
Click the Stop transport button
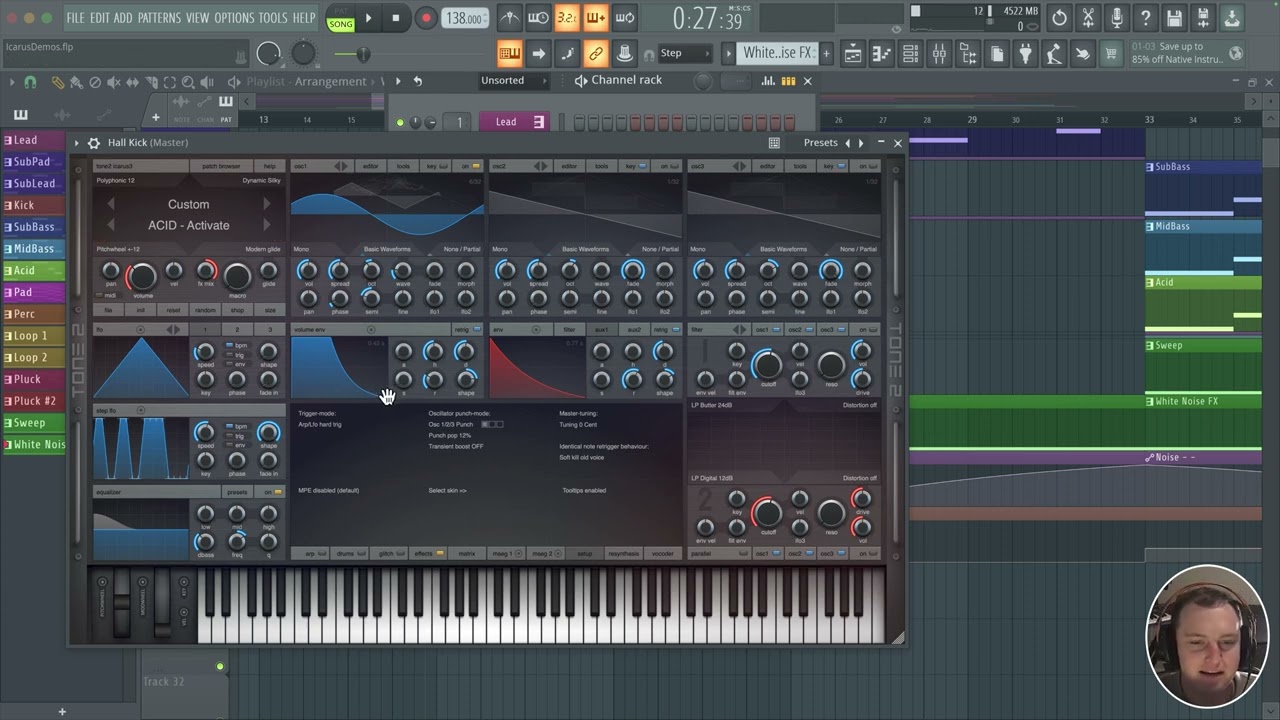pyautogui.click(x=396, y=17)
